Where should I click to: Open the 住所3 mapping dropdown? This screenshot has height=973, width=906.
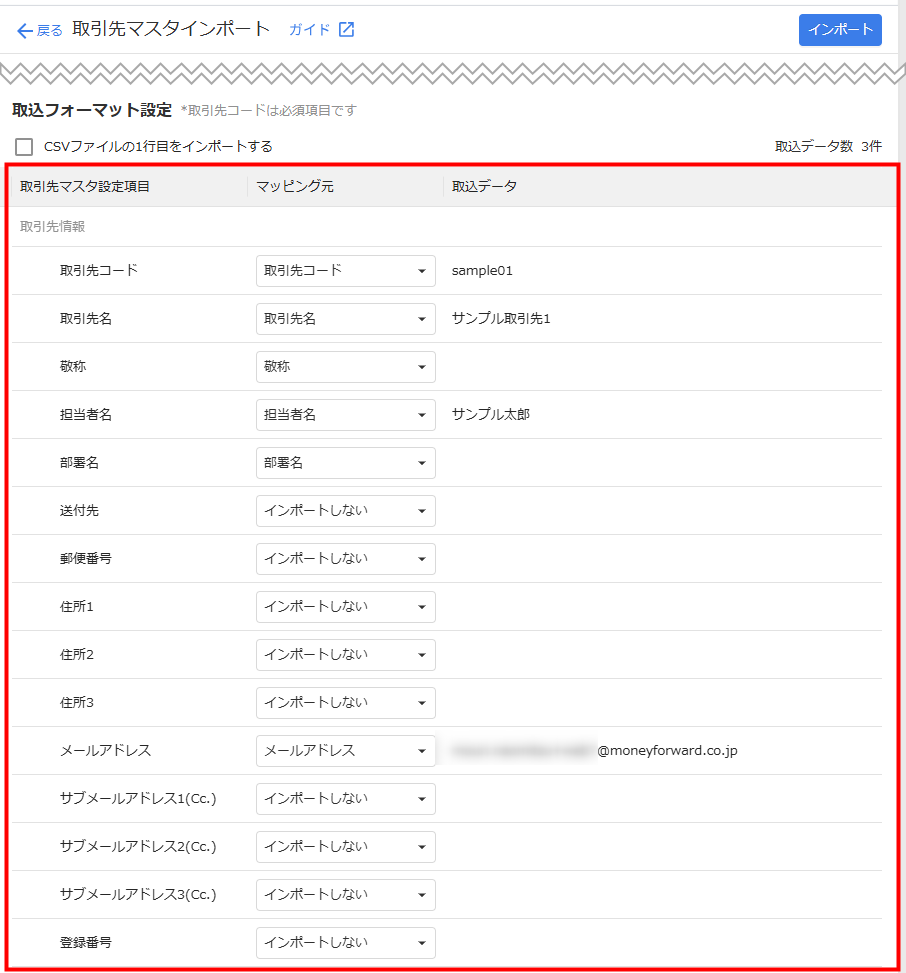[x=345, y=703]
